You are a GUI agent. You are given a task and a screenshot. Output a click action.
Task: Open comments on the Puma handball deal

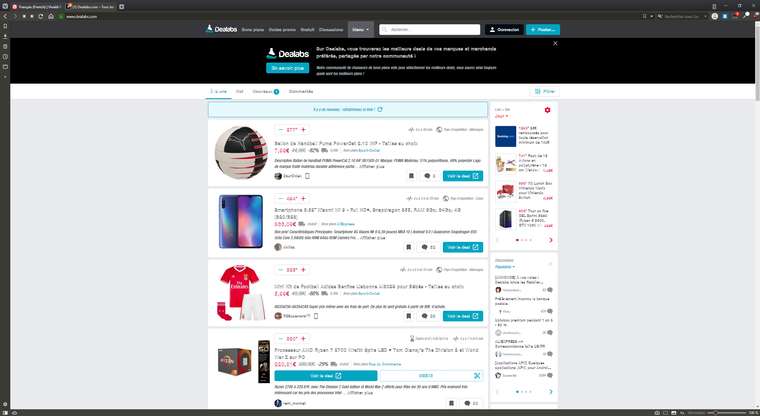click(x=430, y=176)
